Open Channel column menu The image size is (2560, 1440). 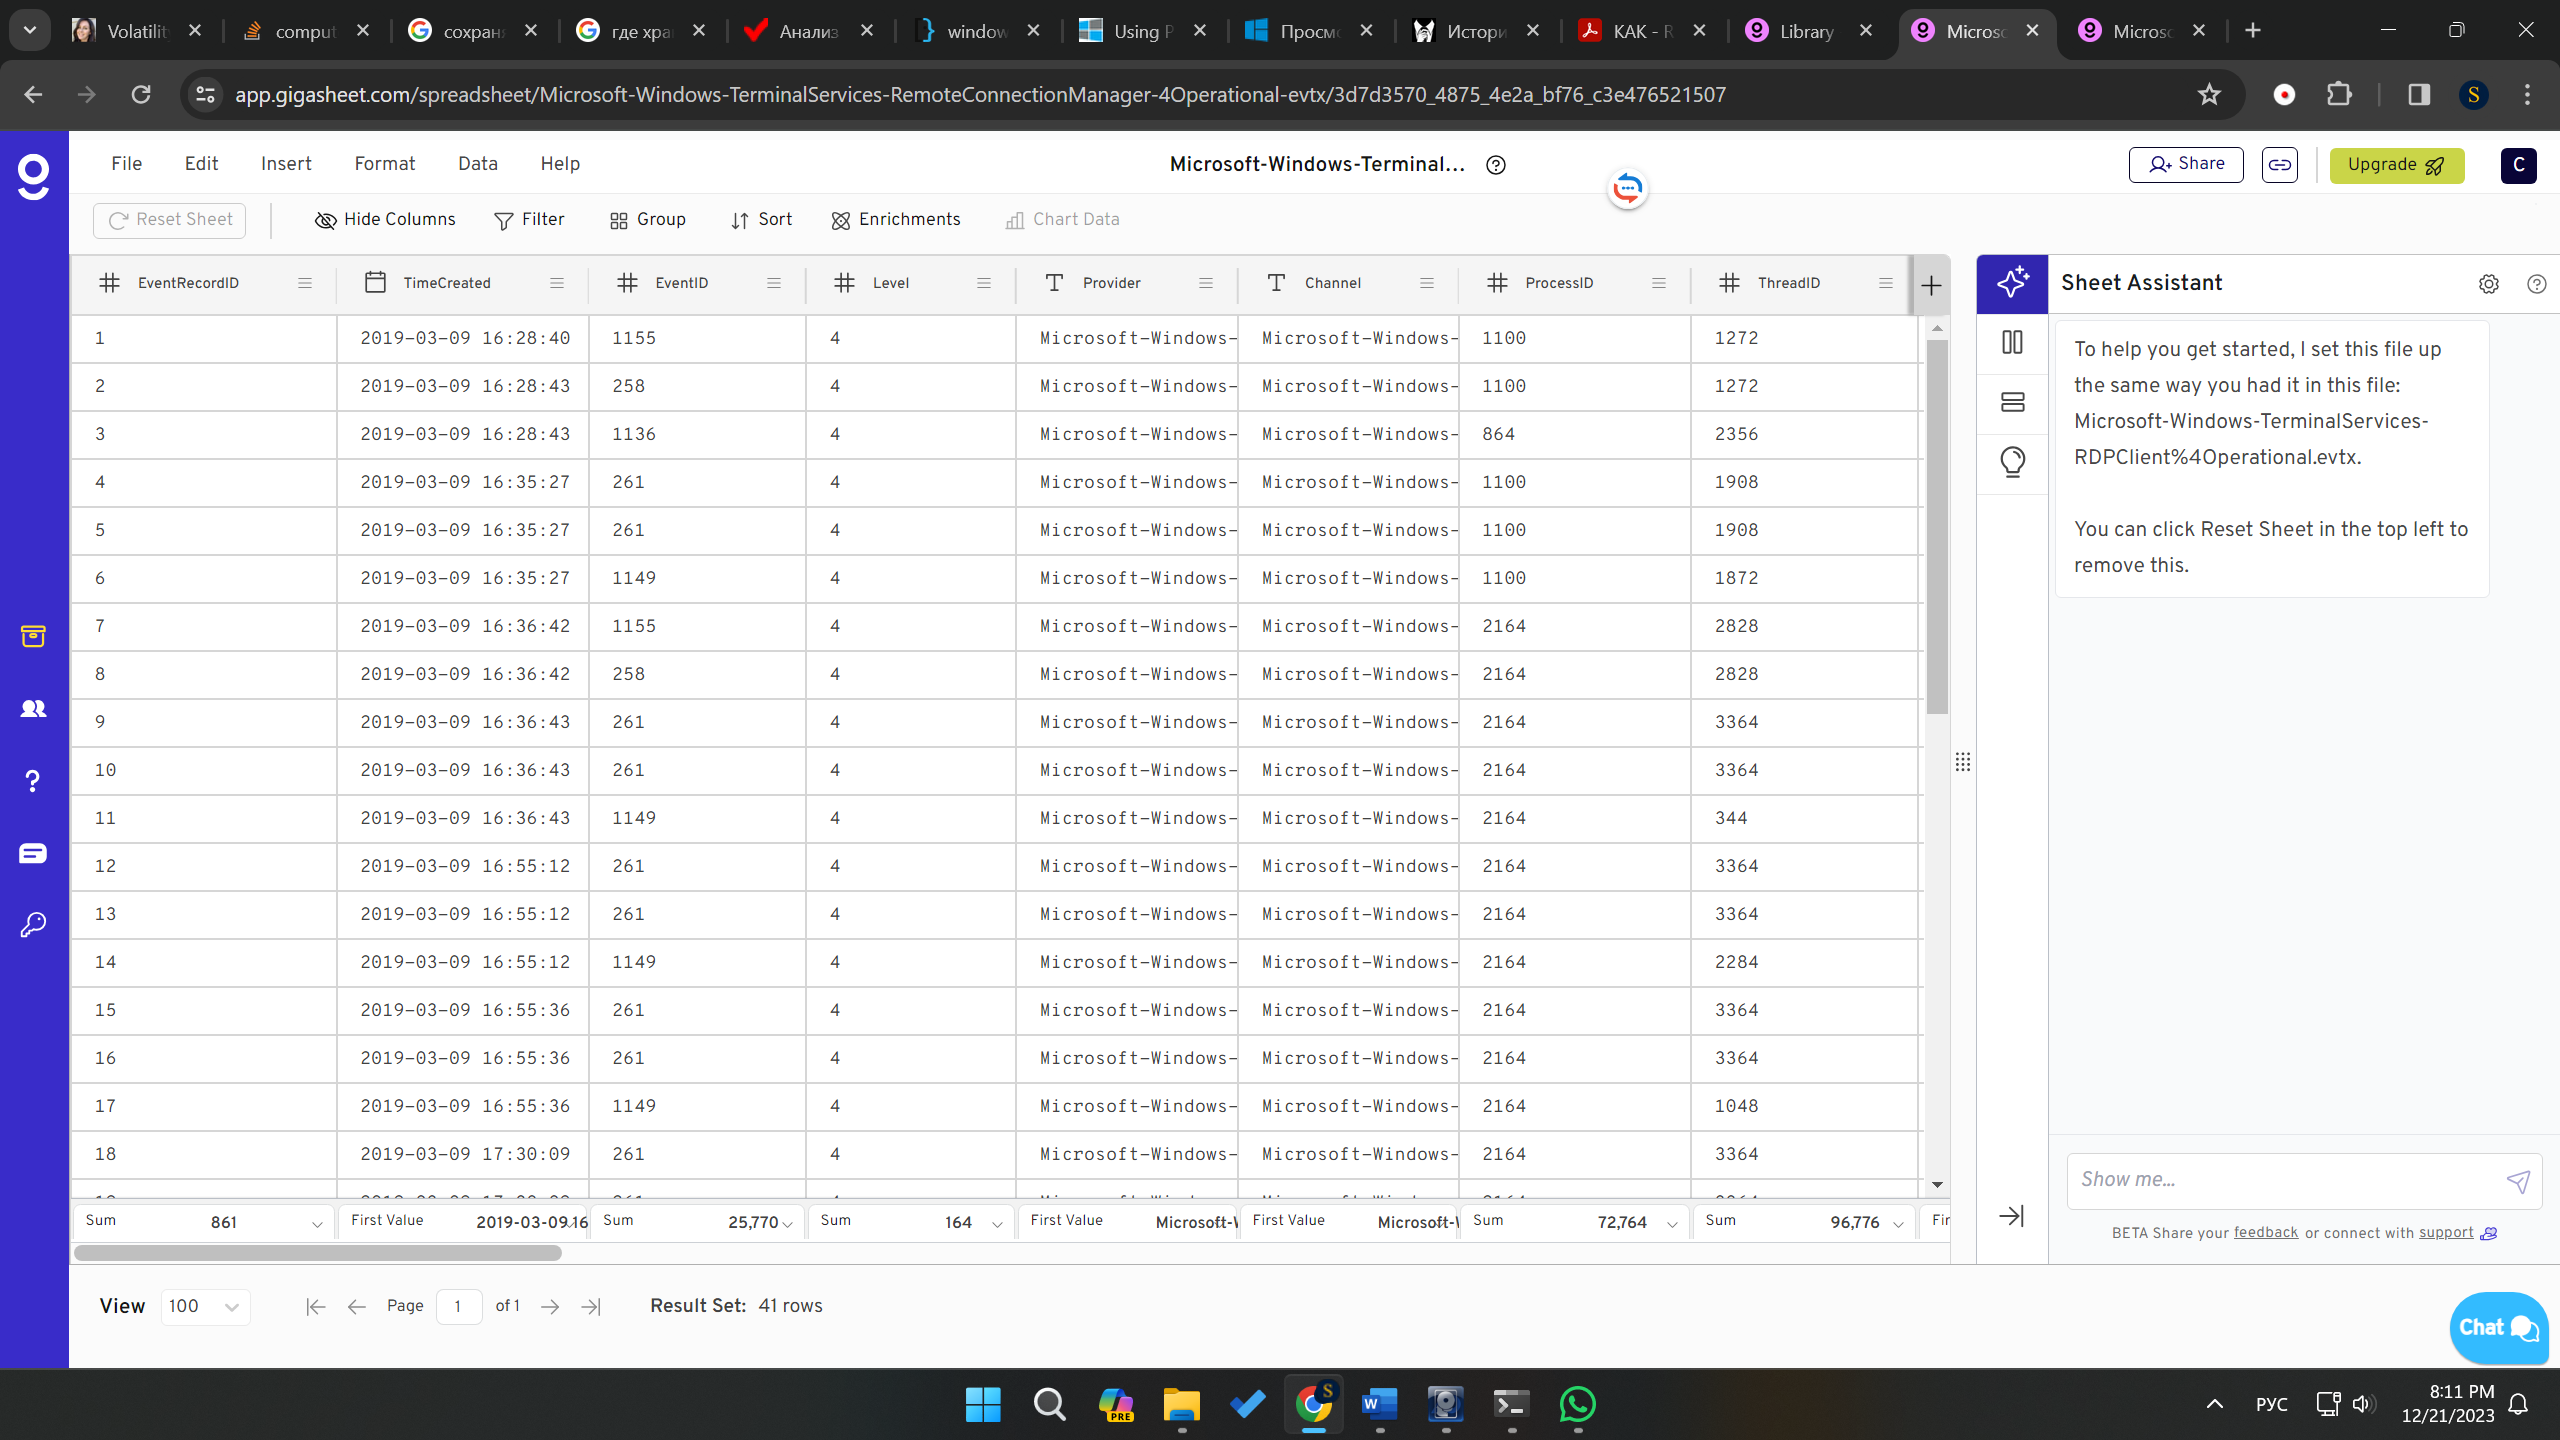1427,284
